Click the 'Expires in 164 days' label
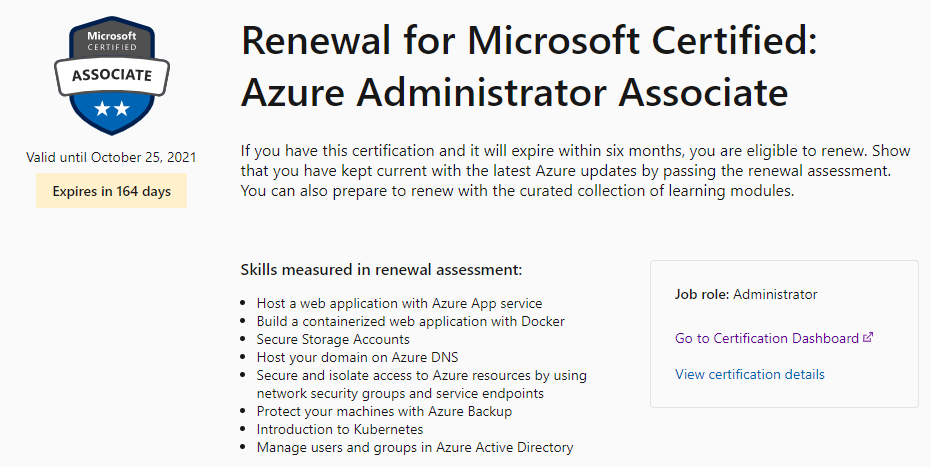Viewport: 930px width, 467px height. pyautogui.click(x=112, y=191)
